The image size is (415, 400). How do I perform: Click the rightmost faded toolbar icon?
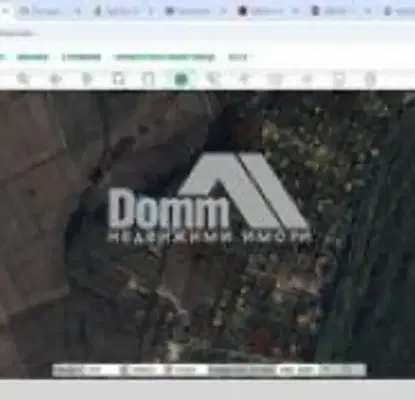coord(370,79)
